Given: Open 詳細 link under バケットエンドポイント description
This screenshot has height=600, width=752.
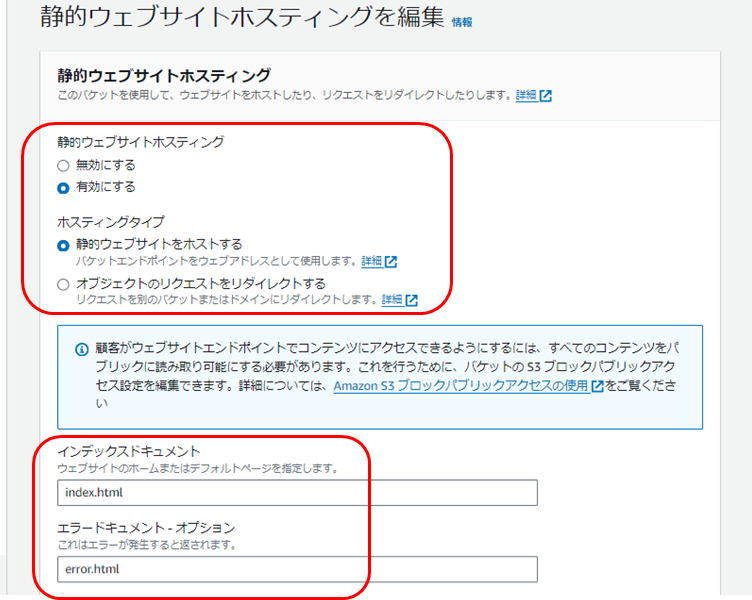Looking at the screenshot, I should pyautogui.click(x=372, y=261).
